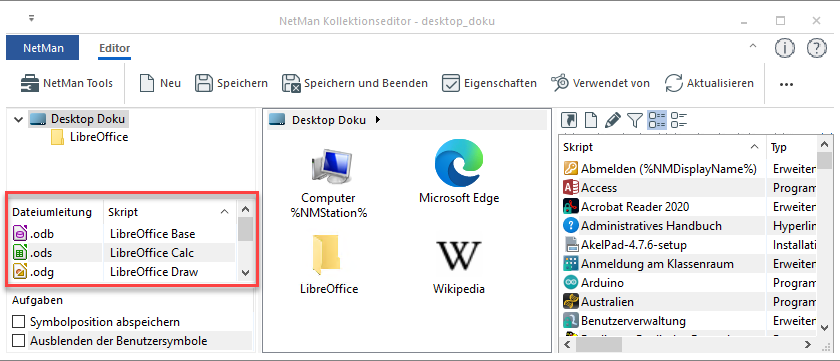The height and width of the screenshot is (361, 840).
Task: Click the Australien script icon
Action: point(570,302)
